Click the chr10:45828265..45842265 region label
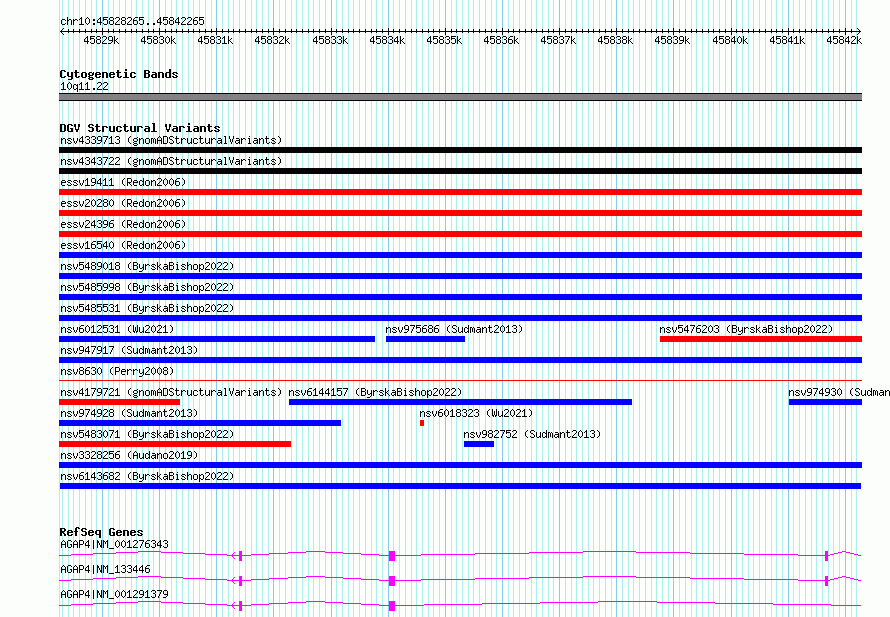The width and height of the screenshot is (890, 617). tap(132, 21)
